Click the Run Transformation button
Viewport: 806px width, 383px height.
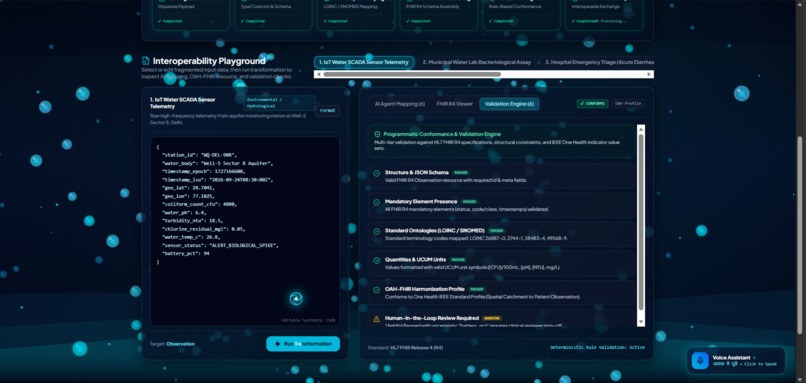point(303,344)
